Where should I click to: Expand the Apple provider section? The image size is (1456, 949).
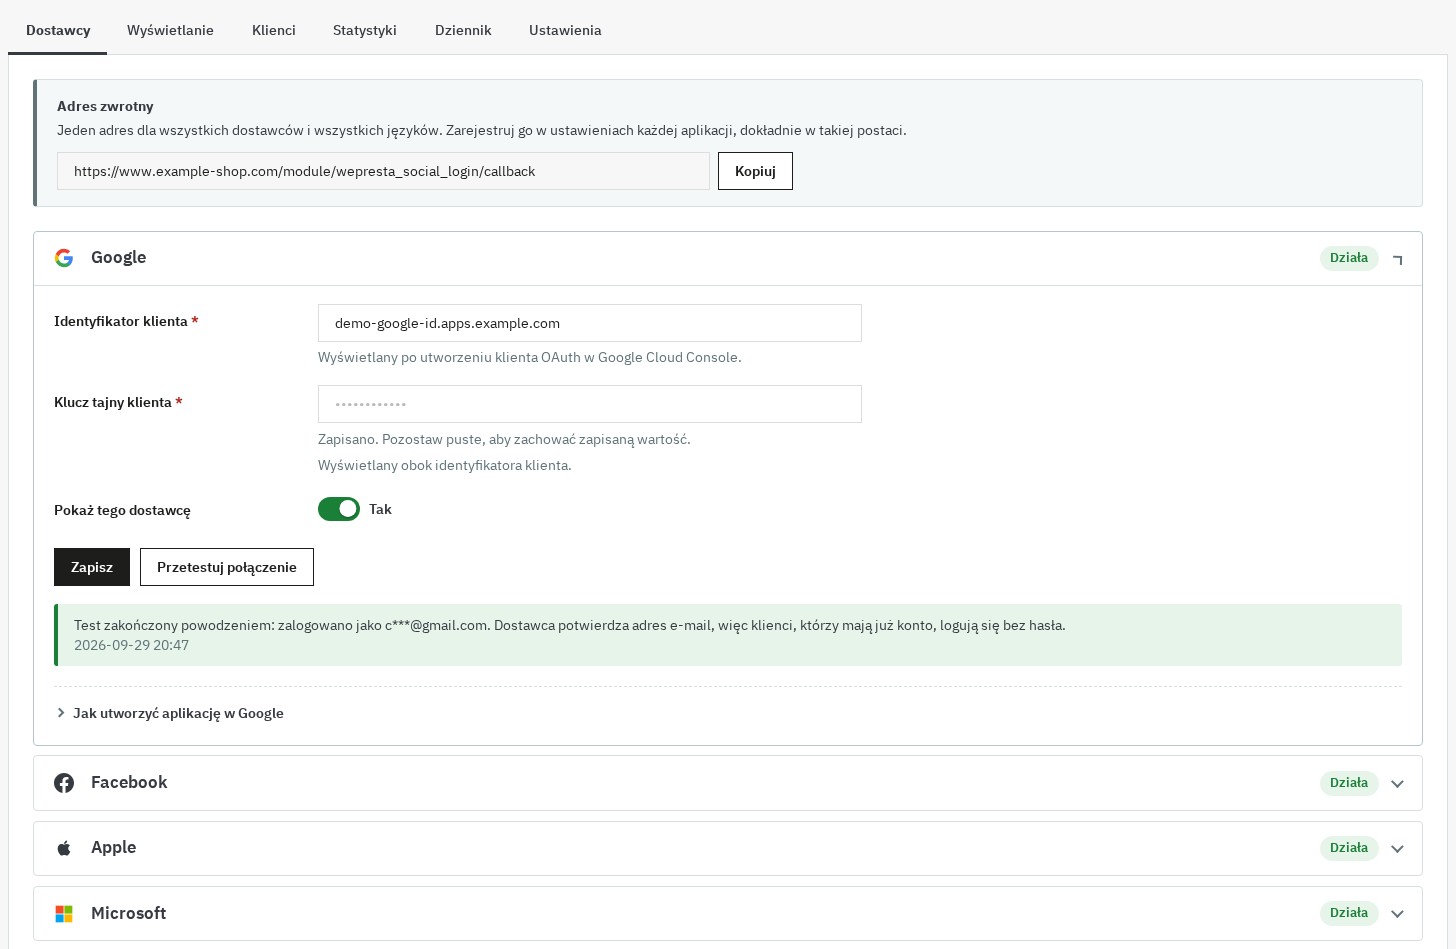tap(1398, 849)
